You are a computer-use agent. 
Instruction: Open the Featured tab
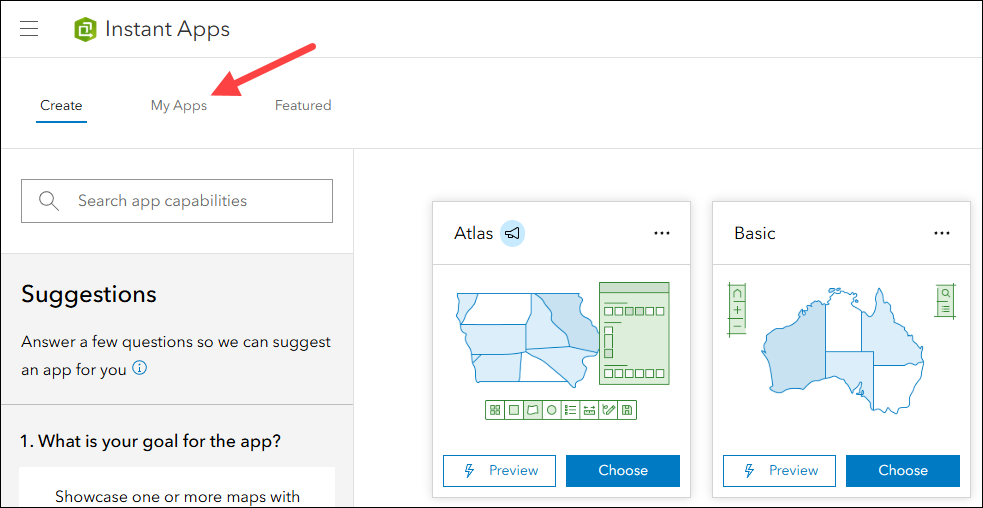point(303,105)
